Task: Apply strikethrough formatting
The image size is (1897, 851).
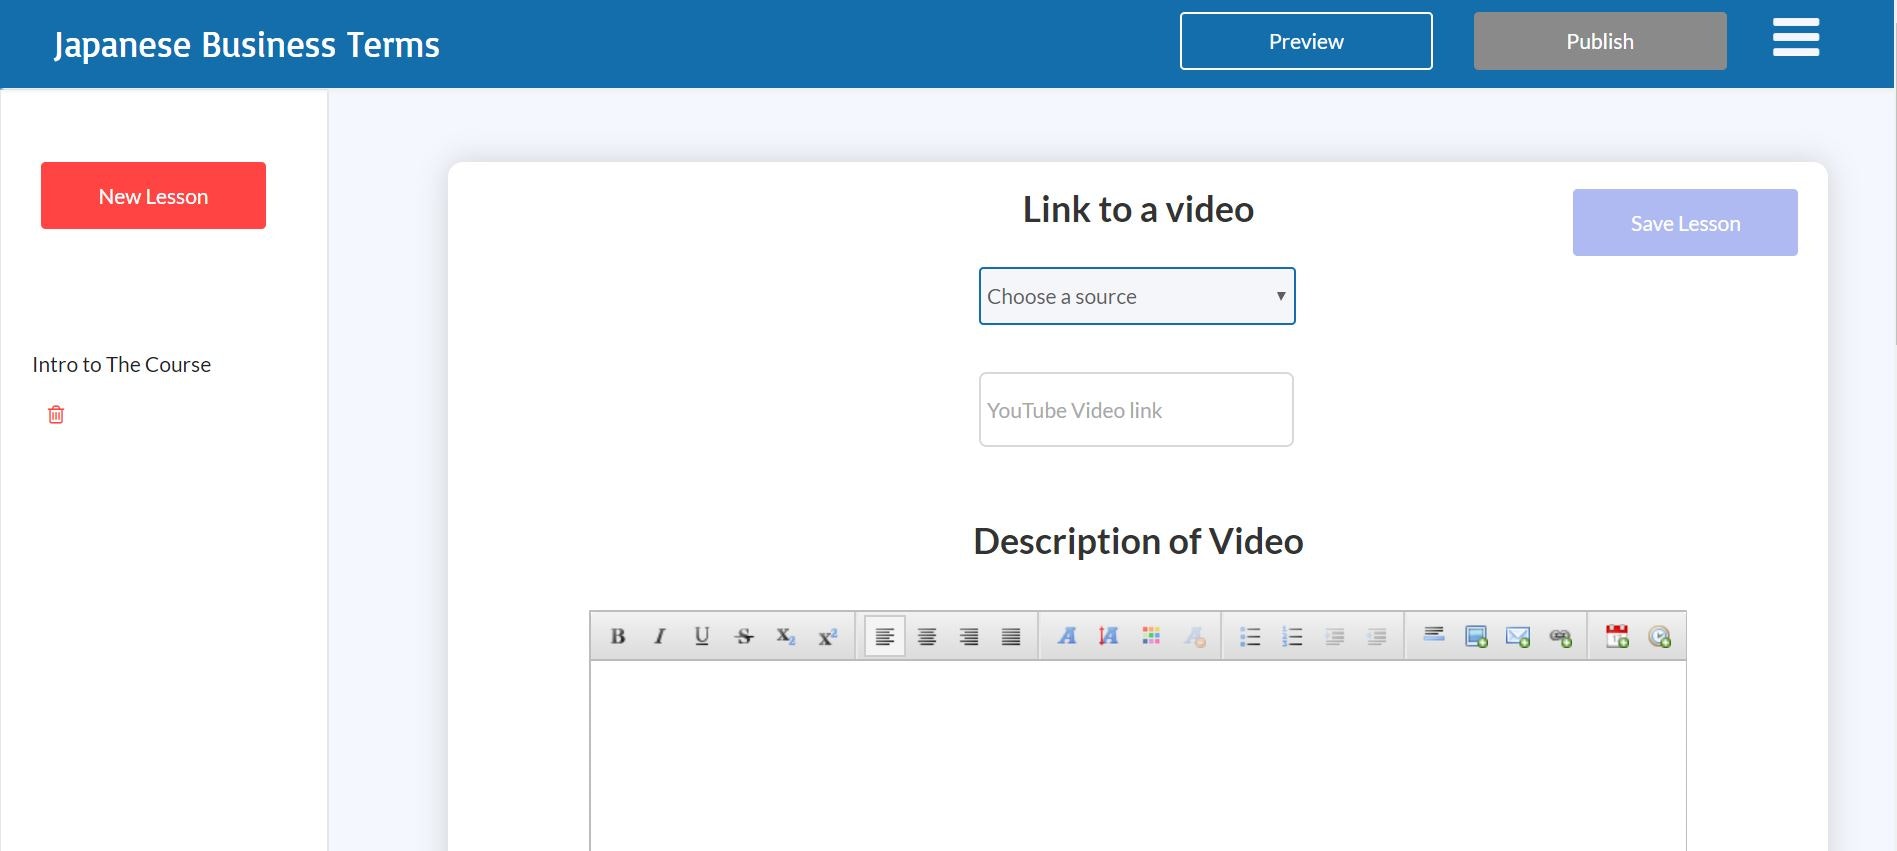Action: tap(744, 636)
